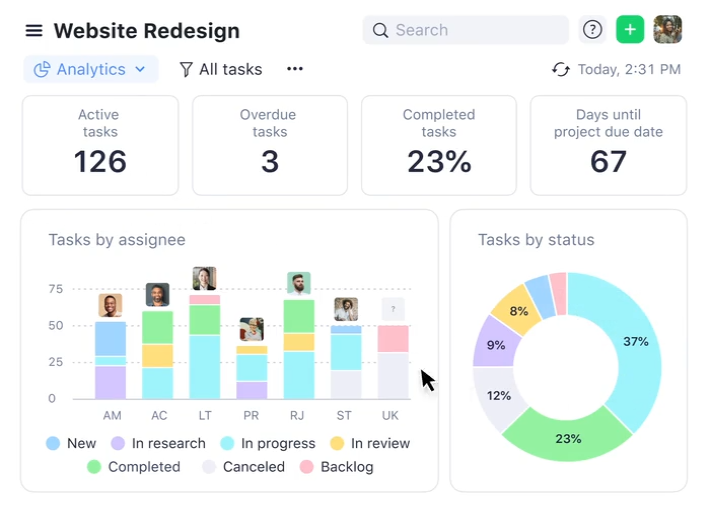Open the Overdue tasks card
Screen dimensions: 710x516
point(270,145)
